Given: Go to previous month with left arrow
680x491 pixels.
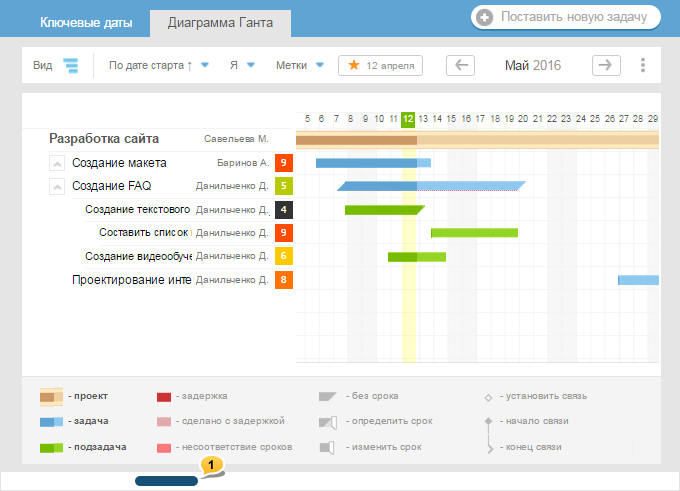Looking at the screenshot, I should (460, 66).
